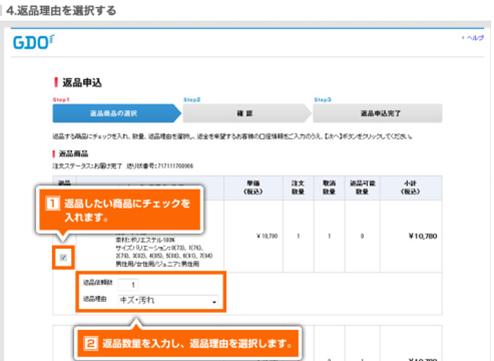
Task: Click the orange number 2 callout badge
Action: [x=91, y=343]
